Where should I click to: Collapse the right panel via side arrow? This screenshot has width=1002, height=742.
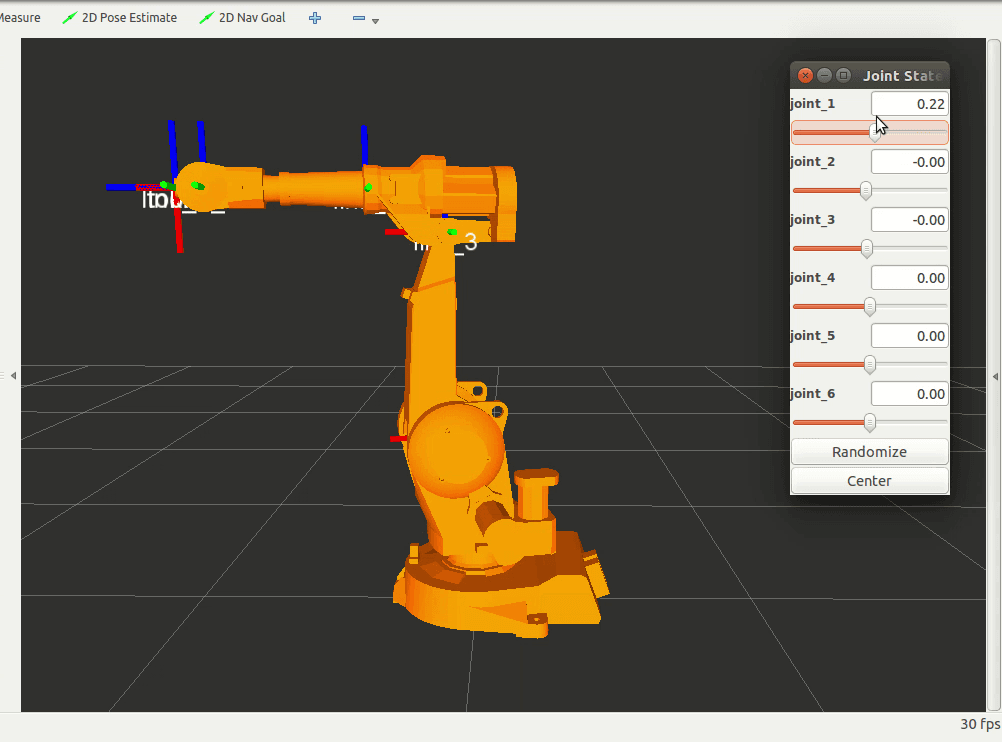995,376
